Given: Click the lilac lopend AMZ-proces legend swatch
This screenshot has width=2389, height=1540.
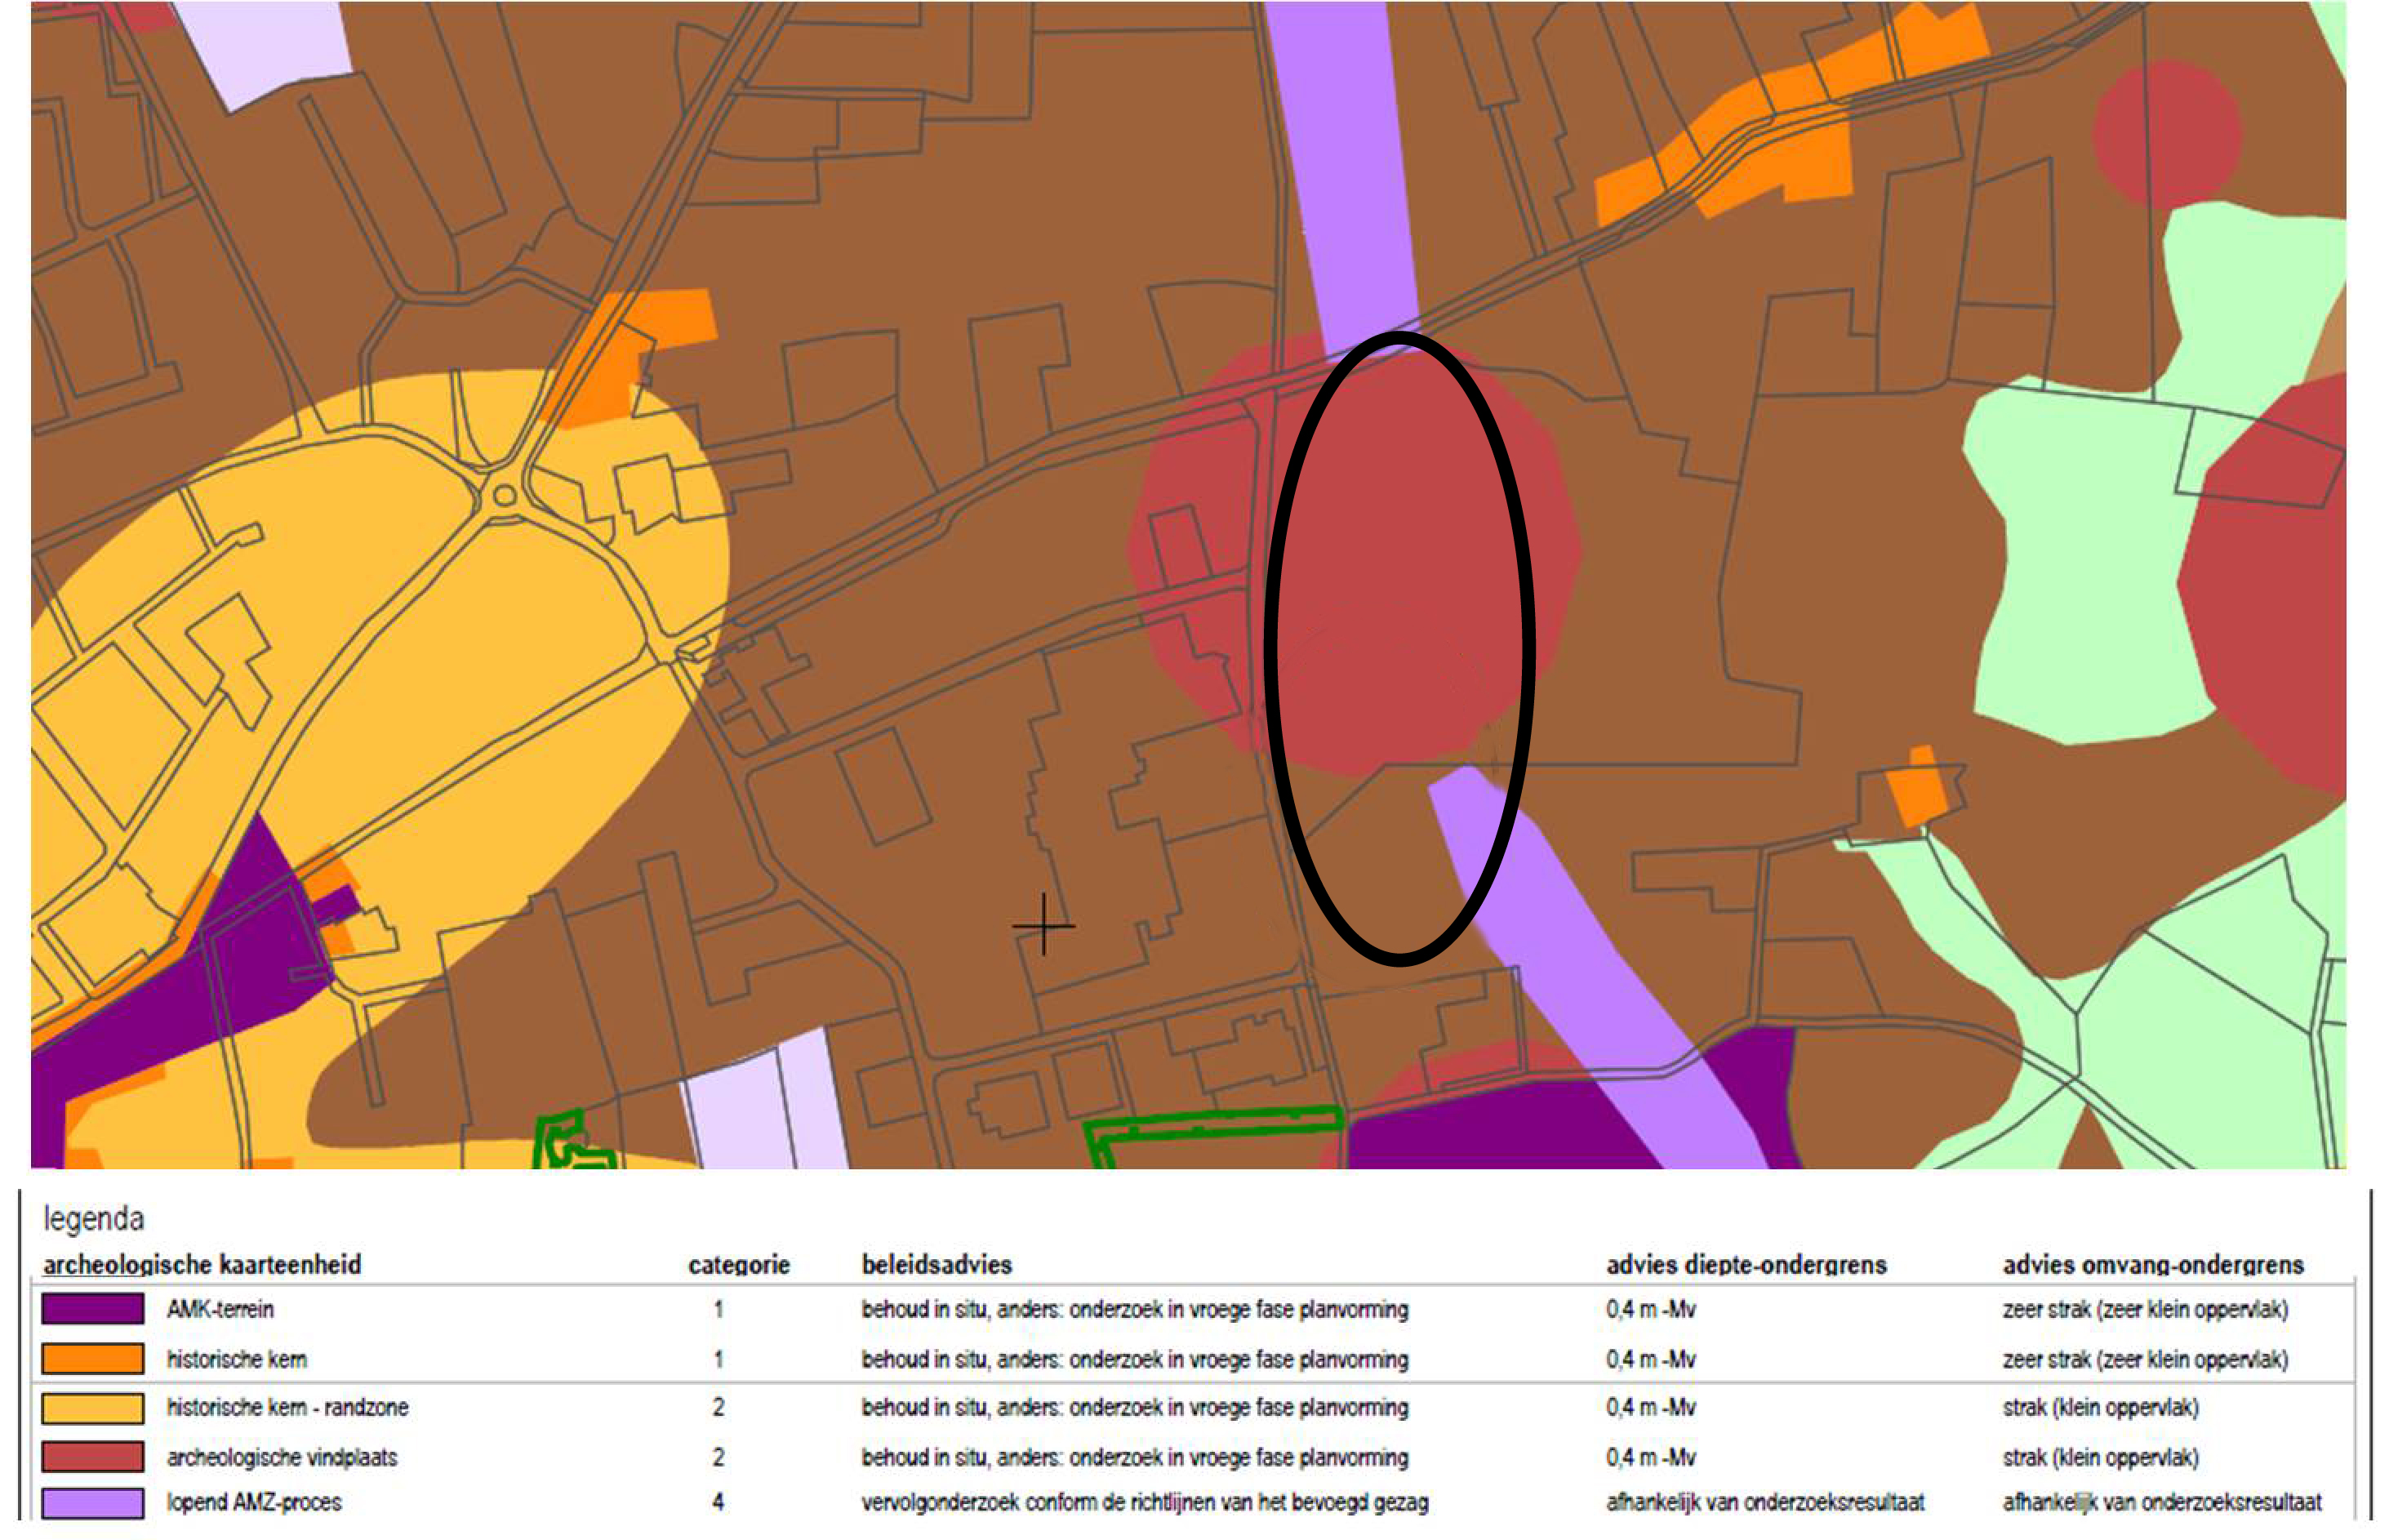Looking at the screenshot, I should [x=92, y=1503].
